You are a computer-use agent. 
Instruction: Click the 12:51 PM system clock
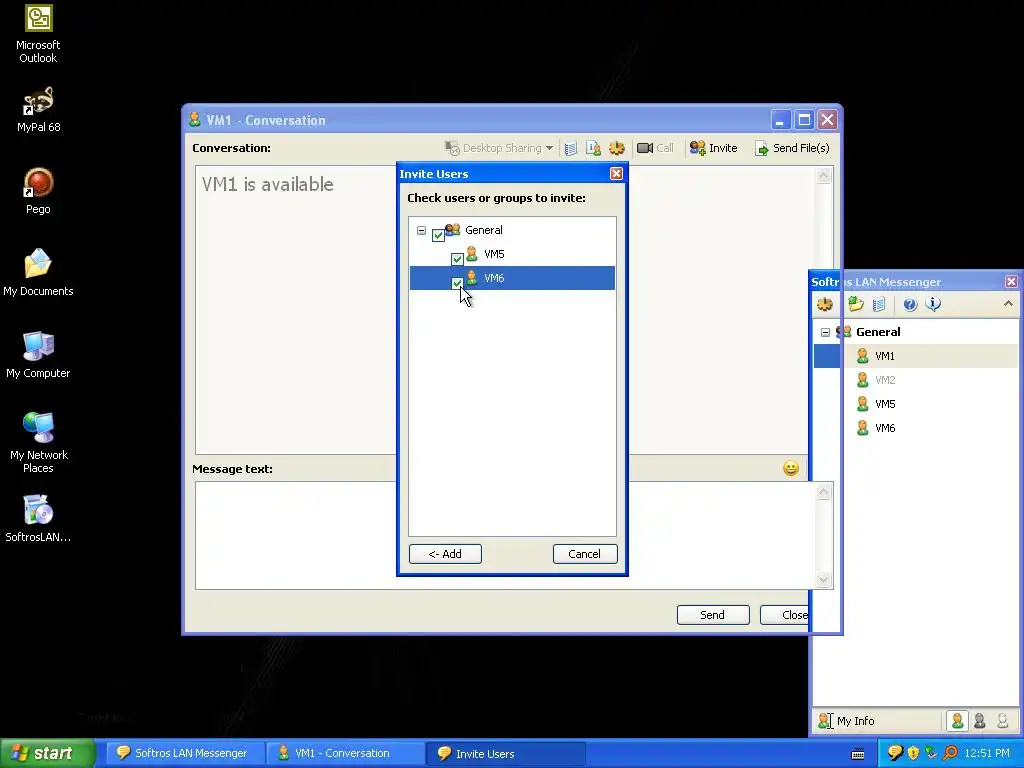(987, 754)
